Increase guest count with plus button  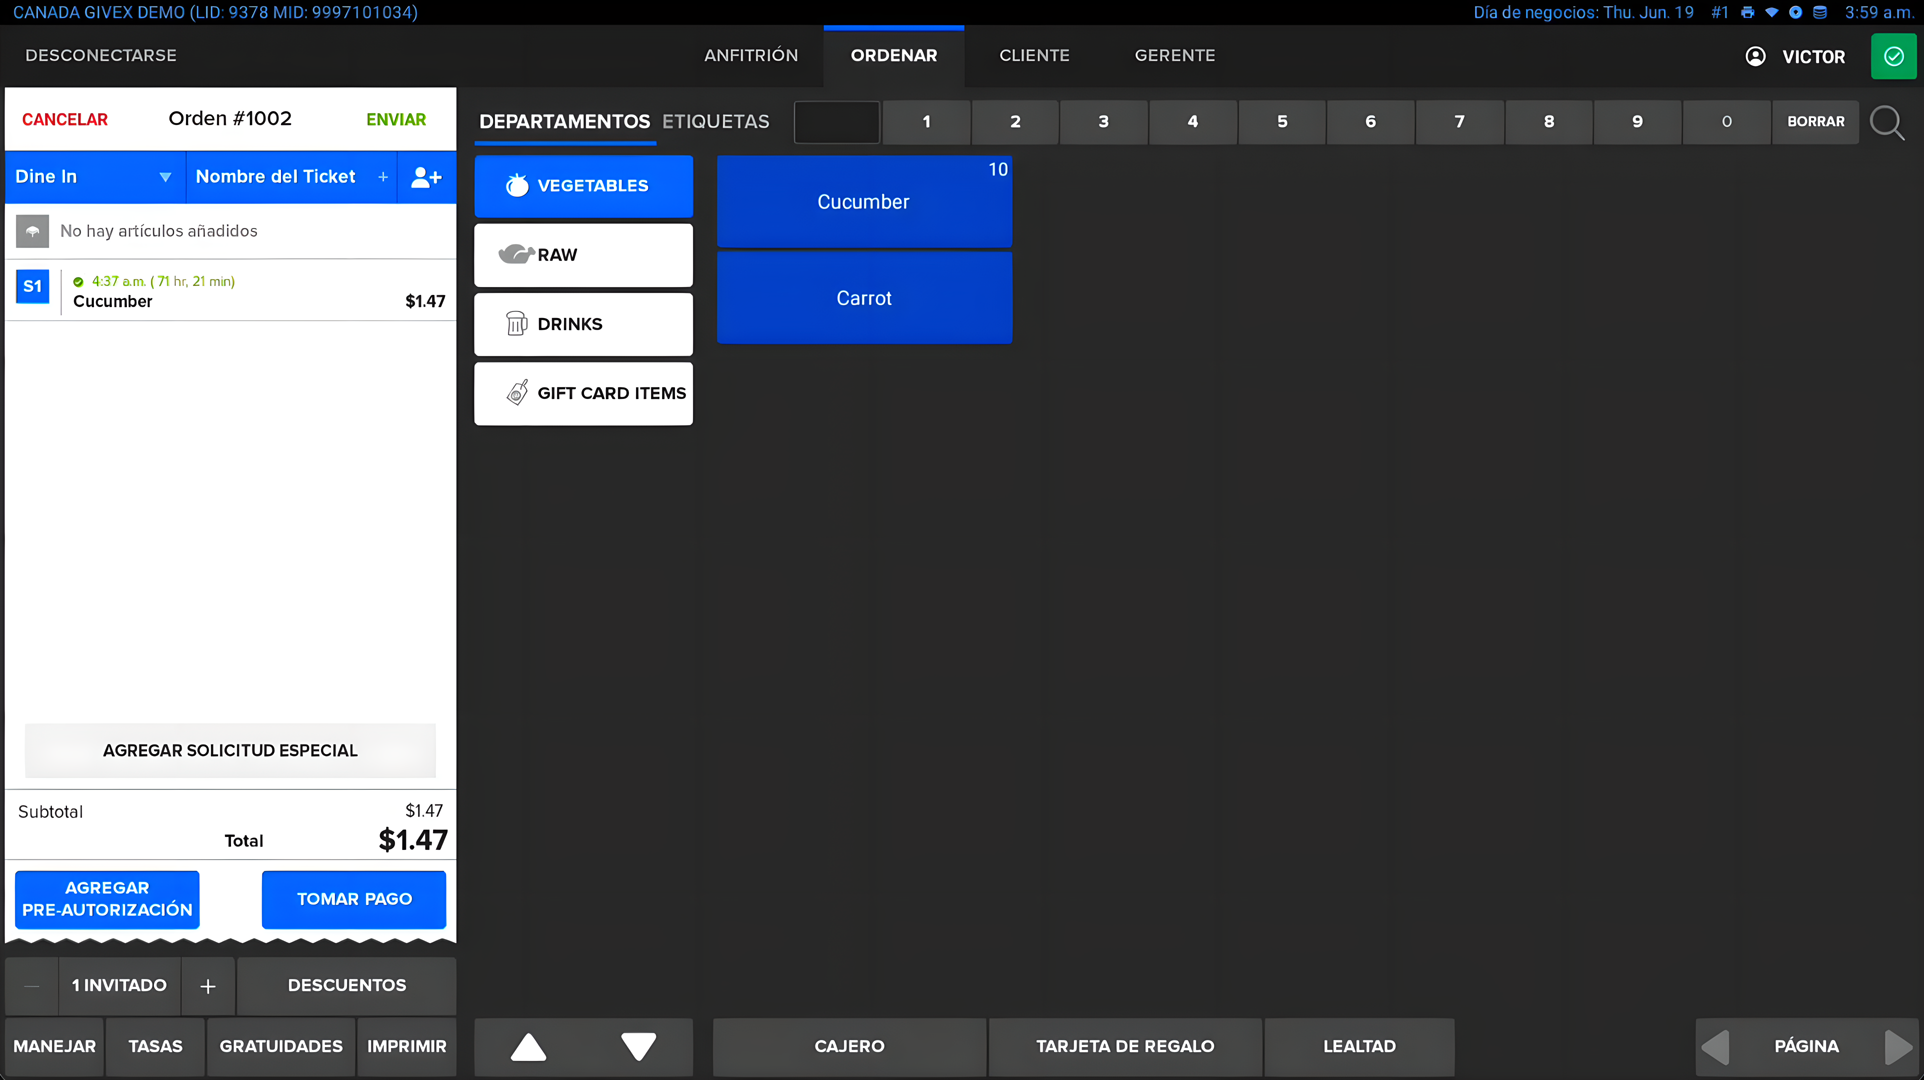coord(208,986)
